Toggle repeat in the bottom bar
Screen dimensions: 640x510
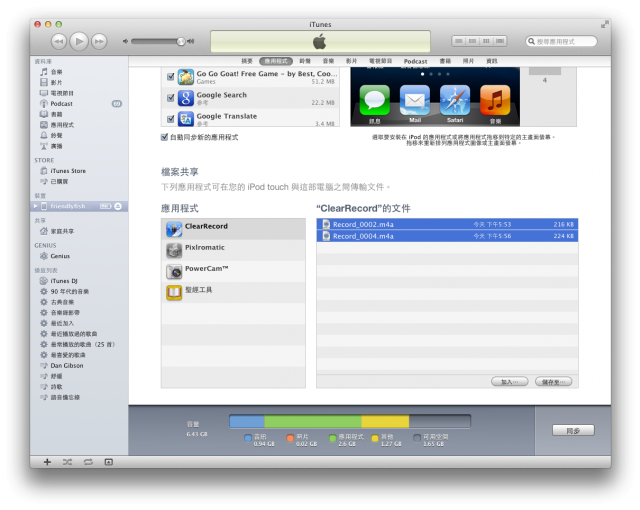(x=88, y=462)
